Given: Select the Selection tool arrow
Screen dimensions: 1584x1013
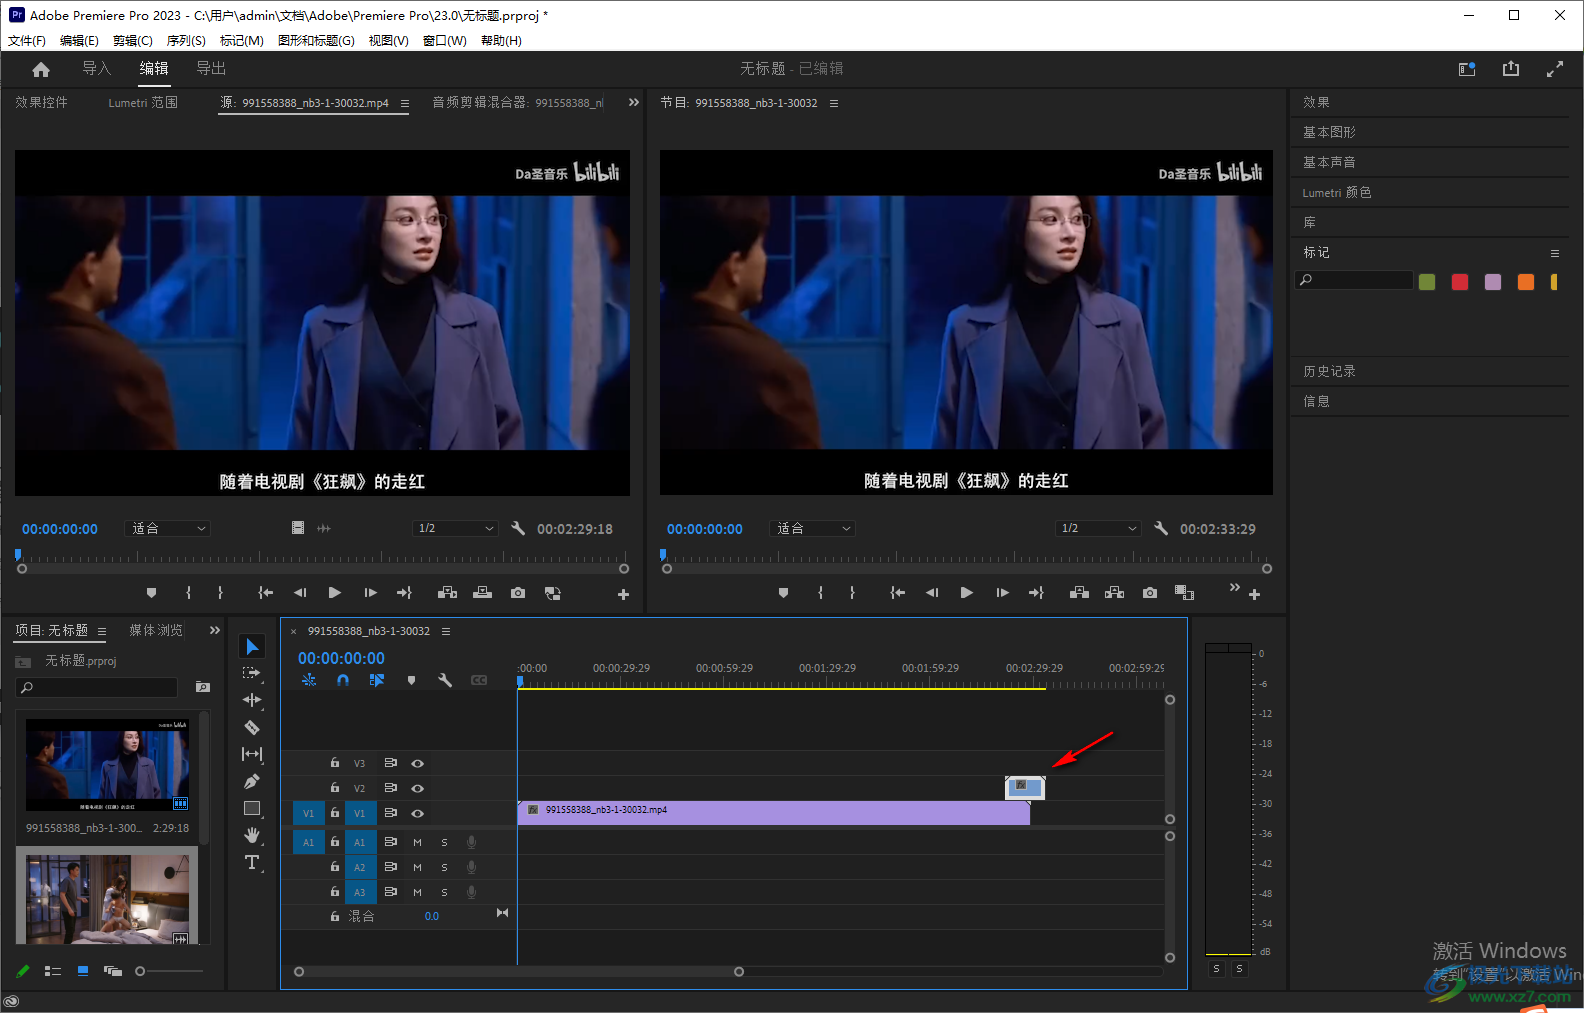Looking at the screenshot, I should point(252,647).
